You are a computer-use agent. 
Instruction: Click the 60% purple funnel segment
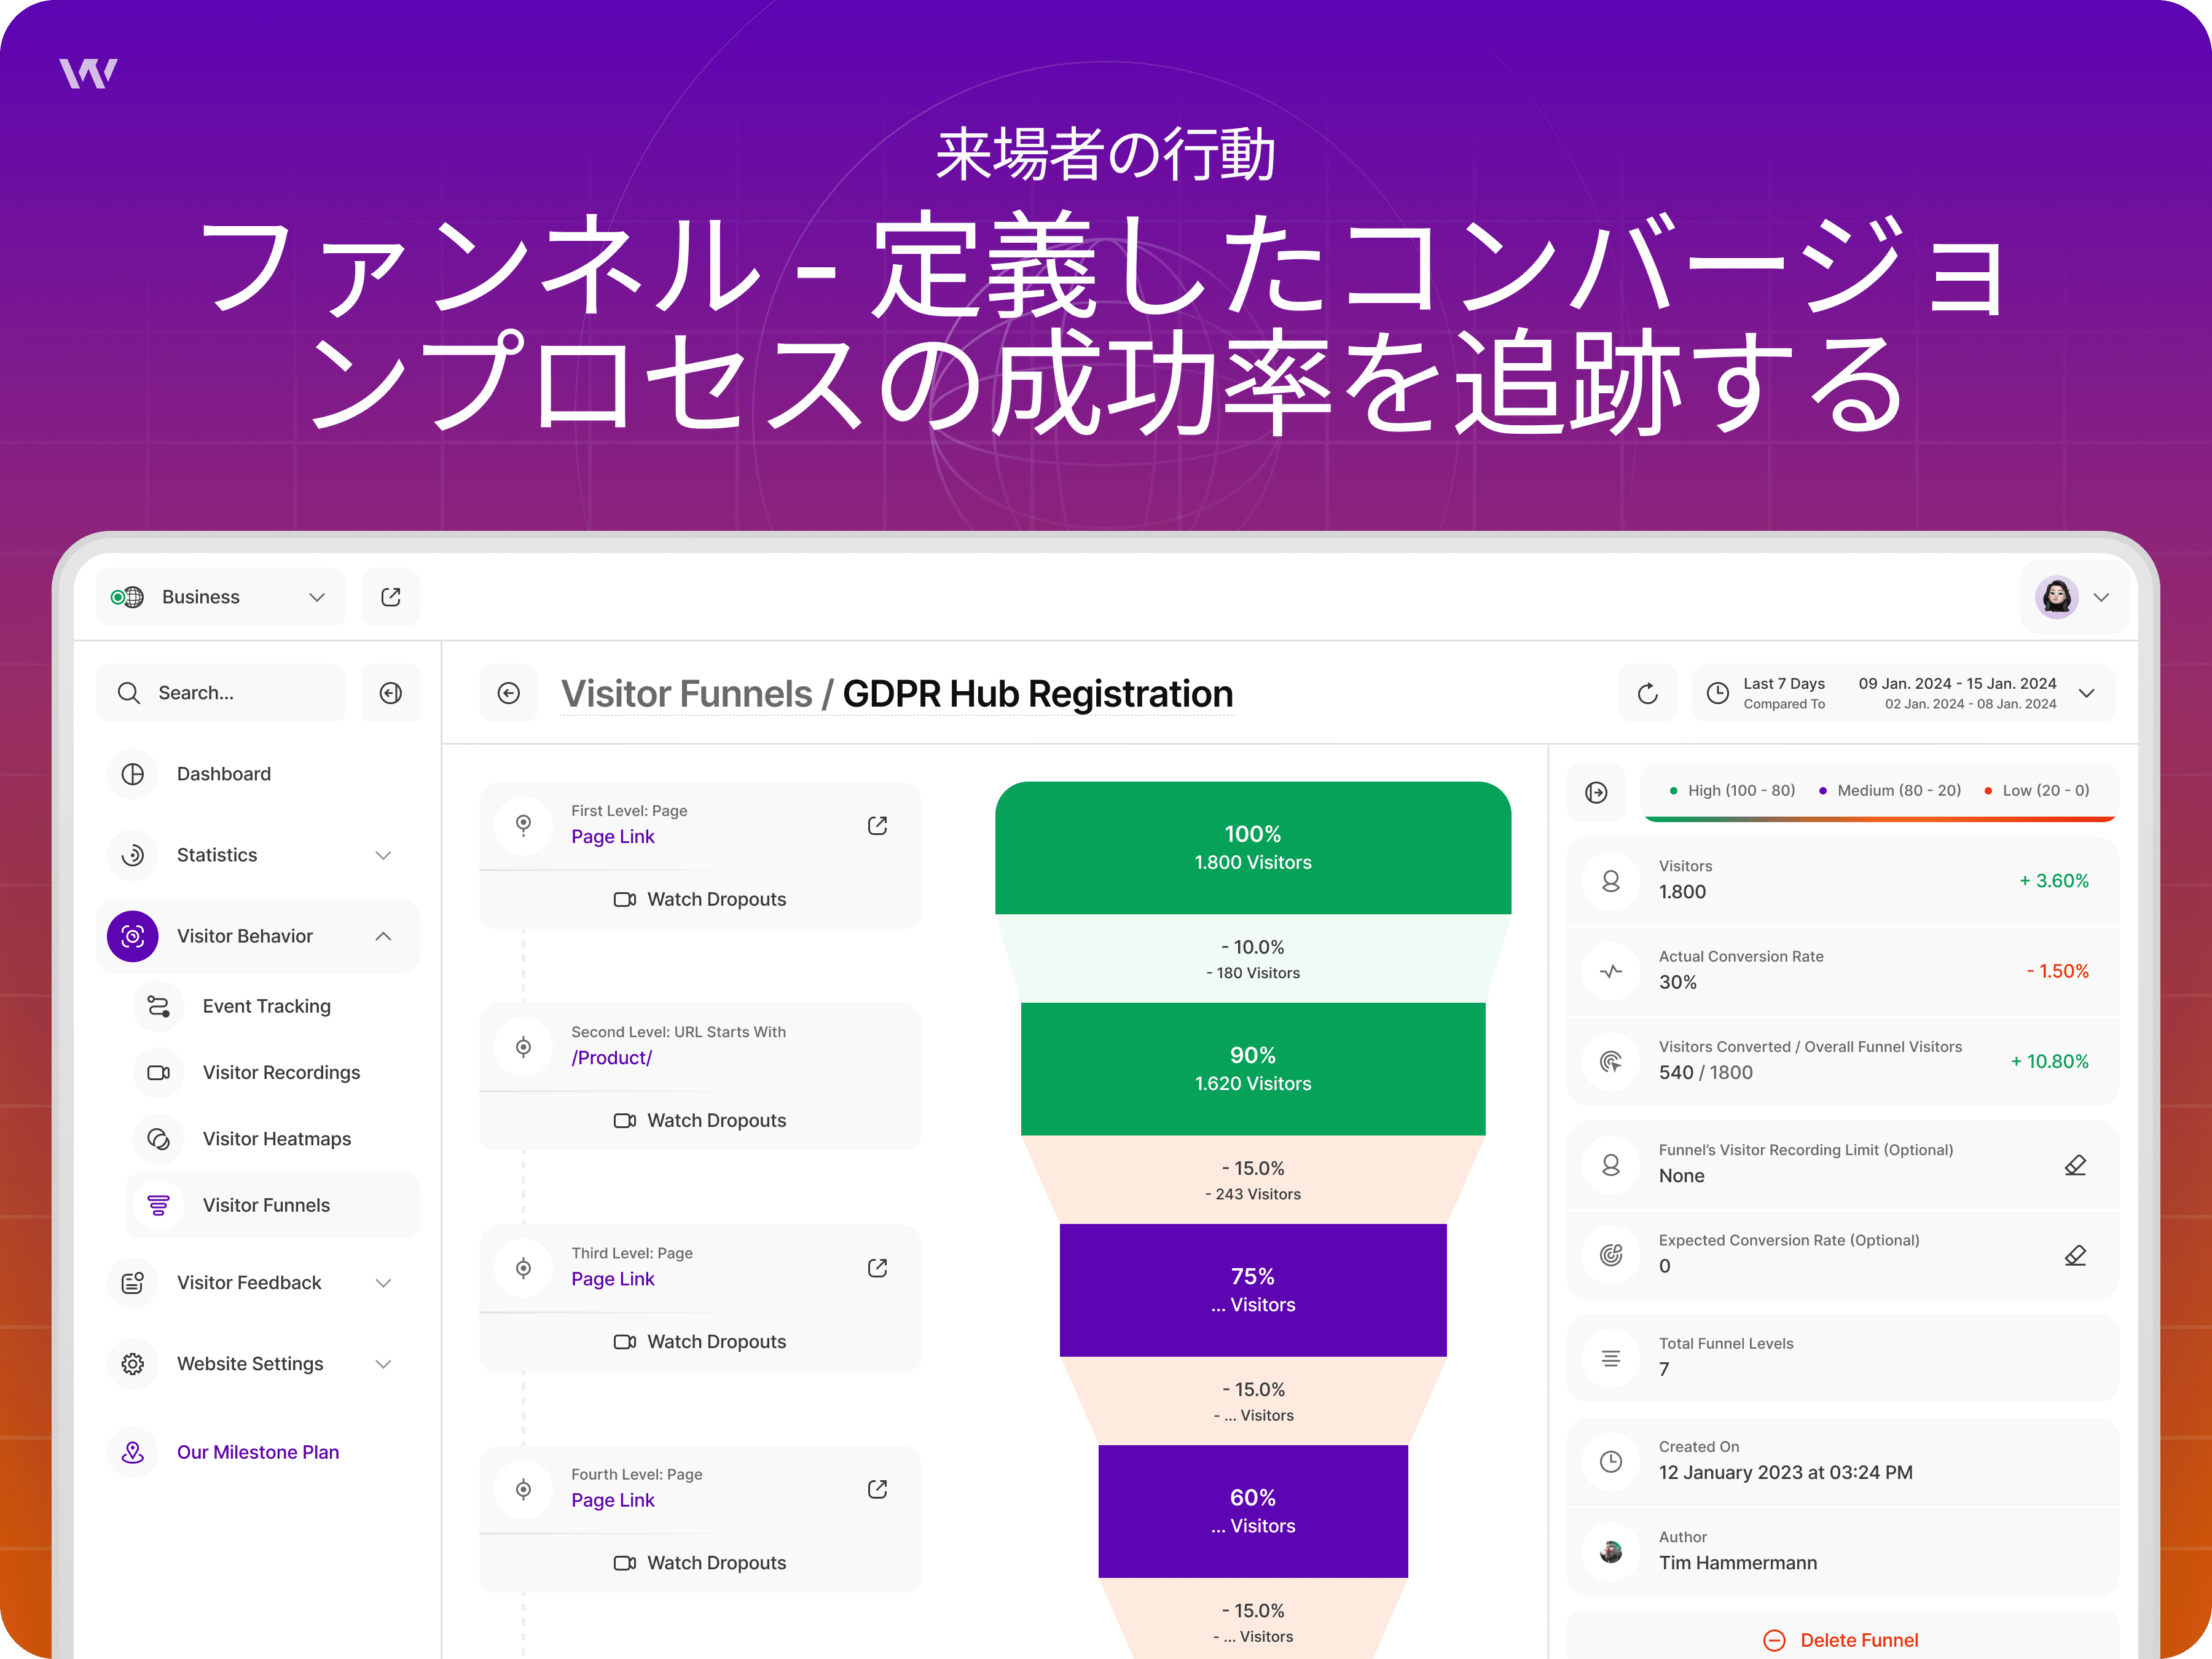(x=1253, y=1511)
